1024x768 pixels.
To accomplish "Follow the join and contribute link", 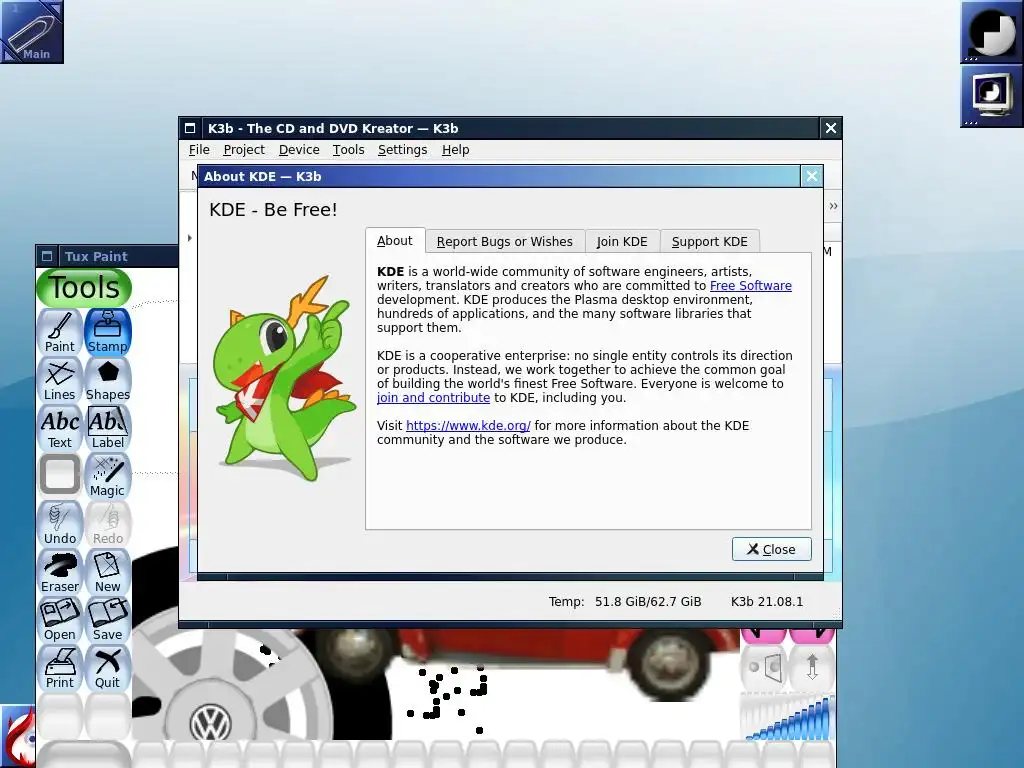I will click(433, 398).
